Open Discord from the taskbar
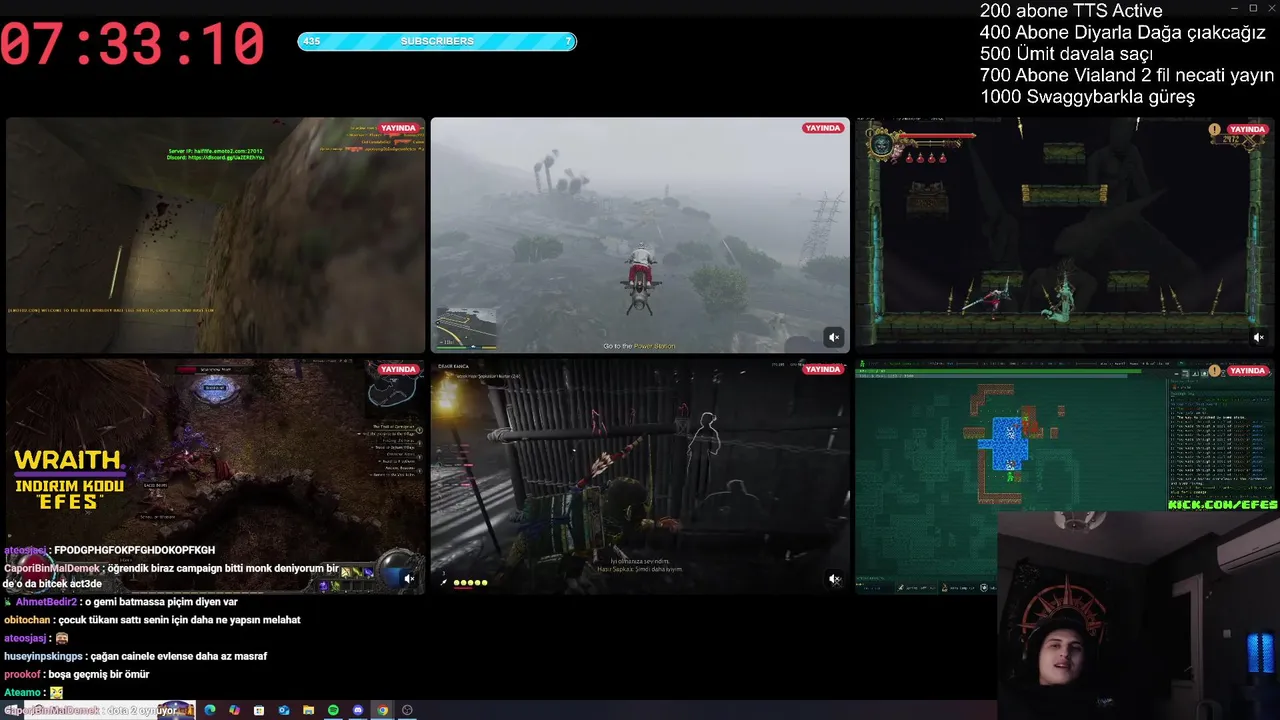 coord(358,710)
